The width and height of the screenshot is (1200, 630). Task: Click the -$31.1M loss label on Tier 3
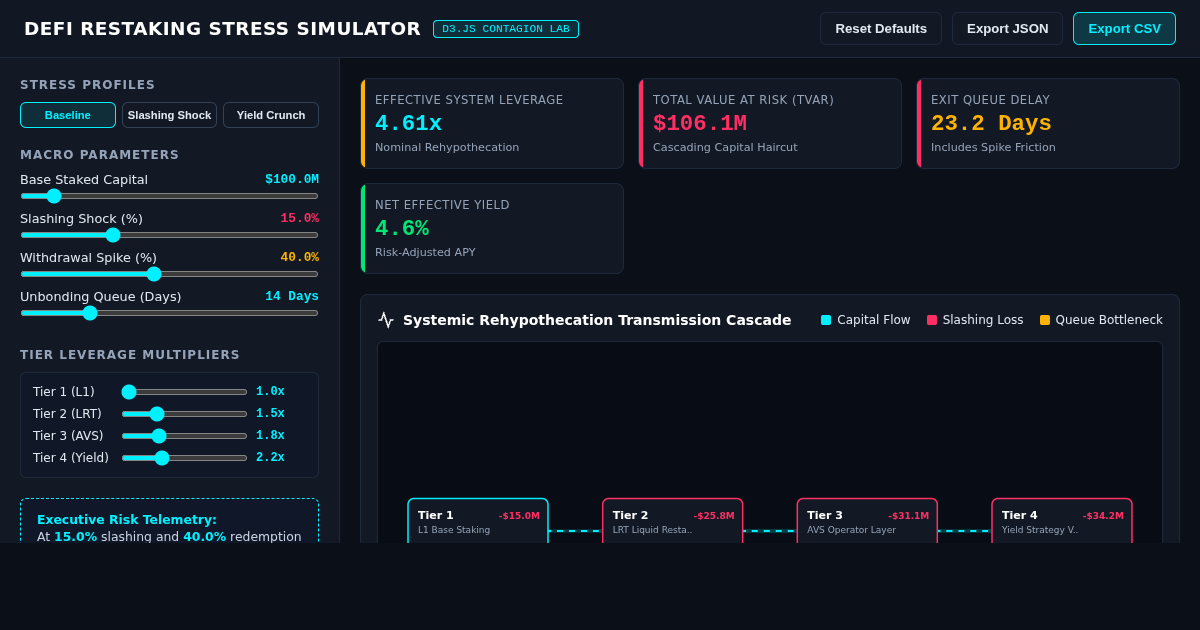click(x=909, y=516)
